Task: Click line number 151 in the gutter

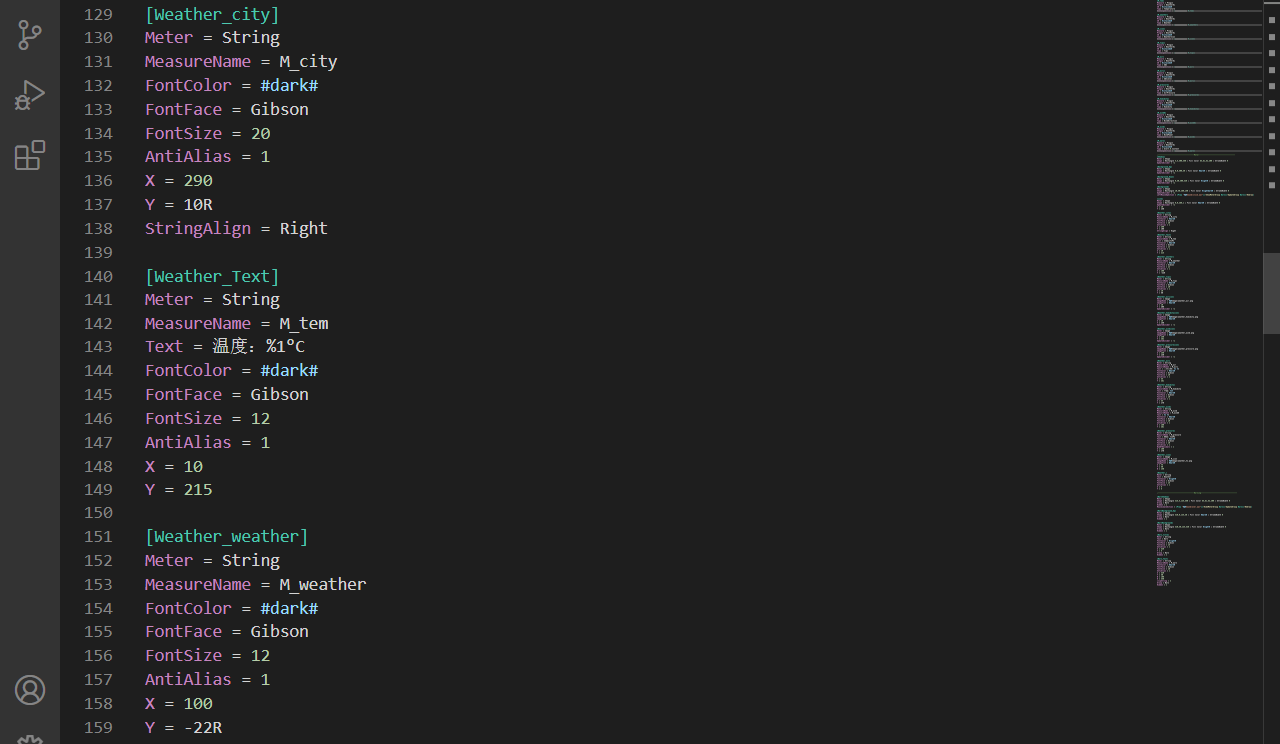Action: 98,537
